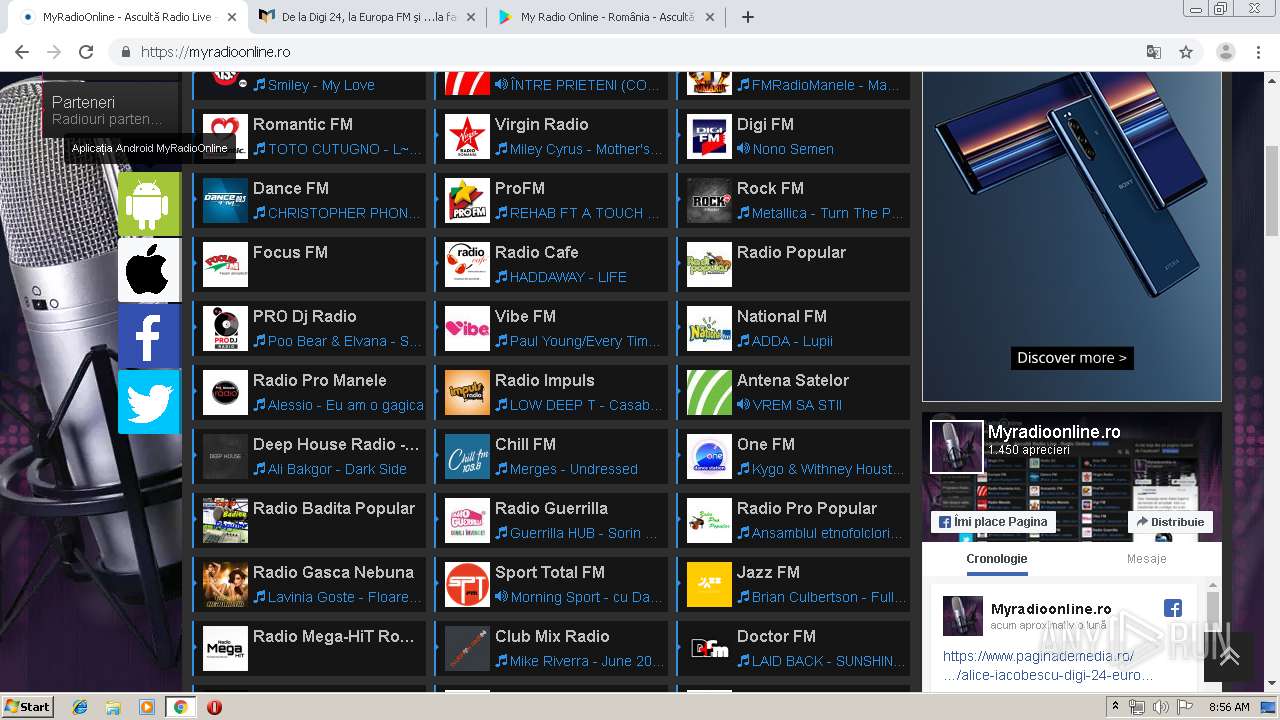Image resolution: width=1280 pixels, height=720 pixels.
Task: Click the Radio Guerrilla station logo
Action: click(467, 520)
